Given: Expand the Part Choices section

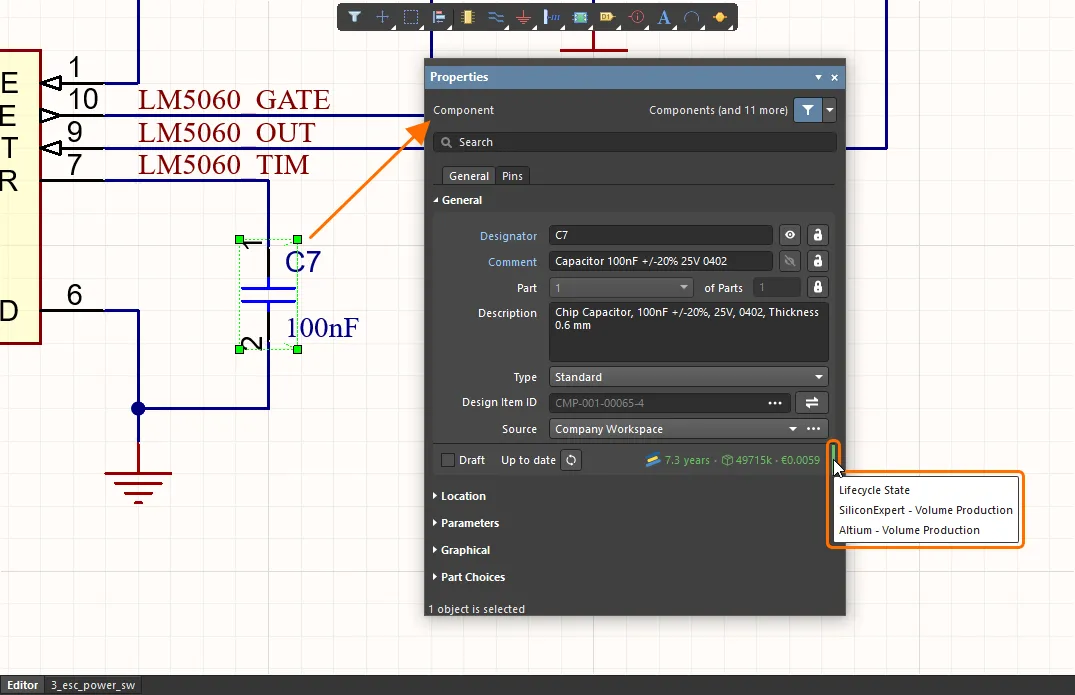Looking at the screenshot, I should click(472, 577).
